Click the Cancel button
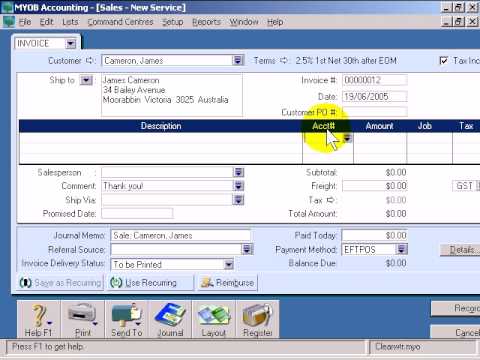480x360 pixels. coord(456,332)
